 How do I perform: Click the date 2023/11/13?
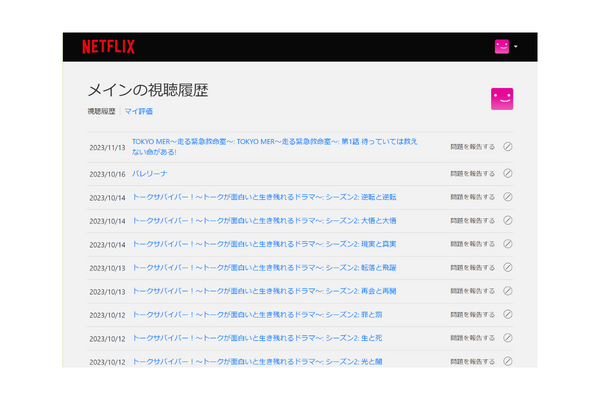[108, 148]
